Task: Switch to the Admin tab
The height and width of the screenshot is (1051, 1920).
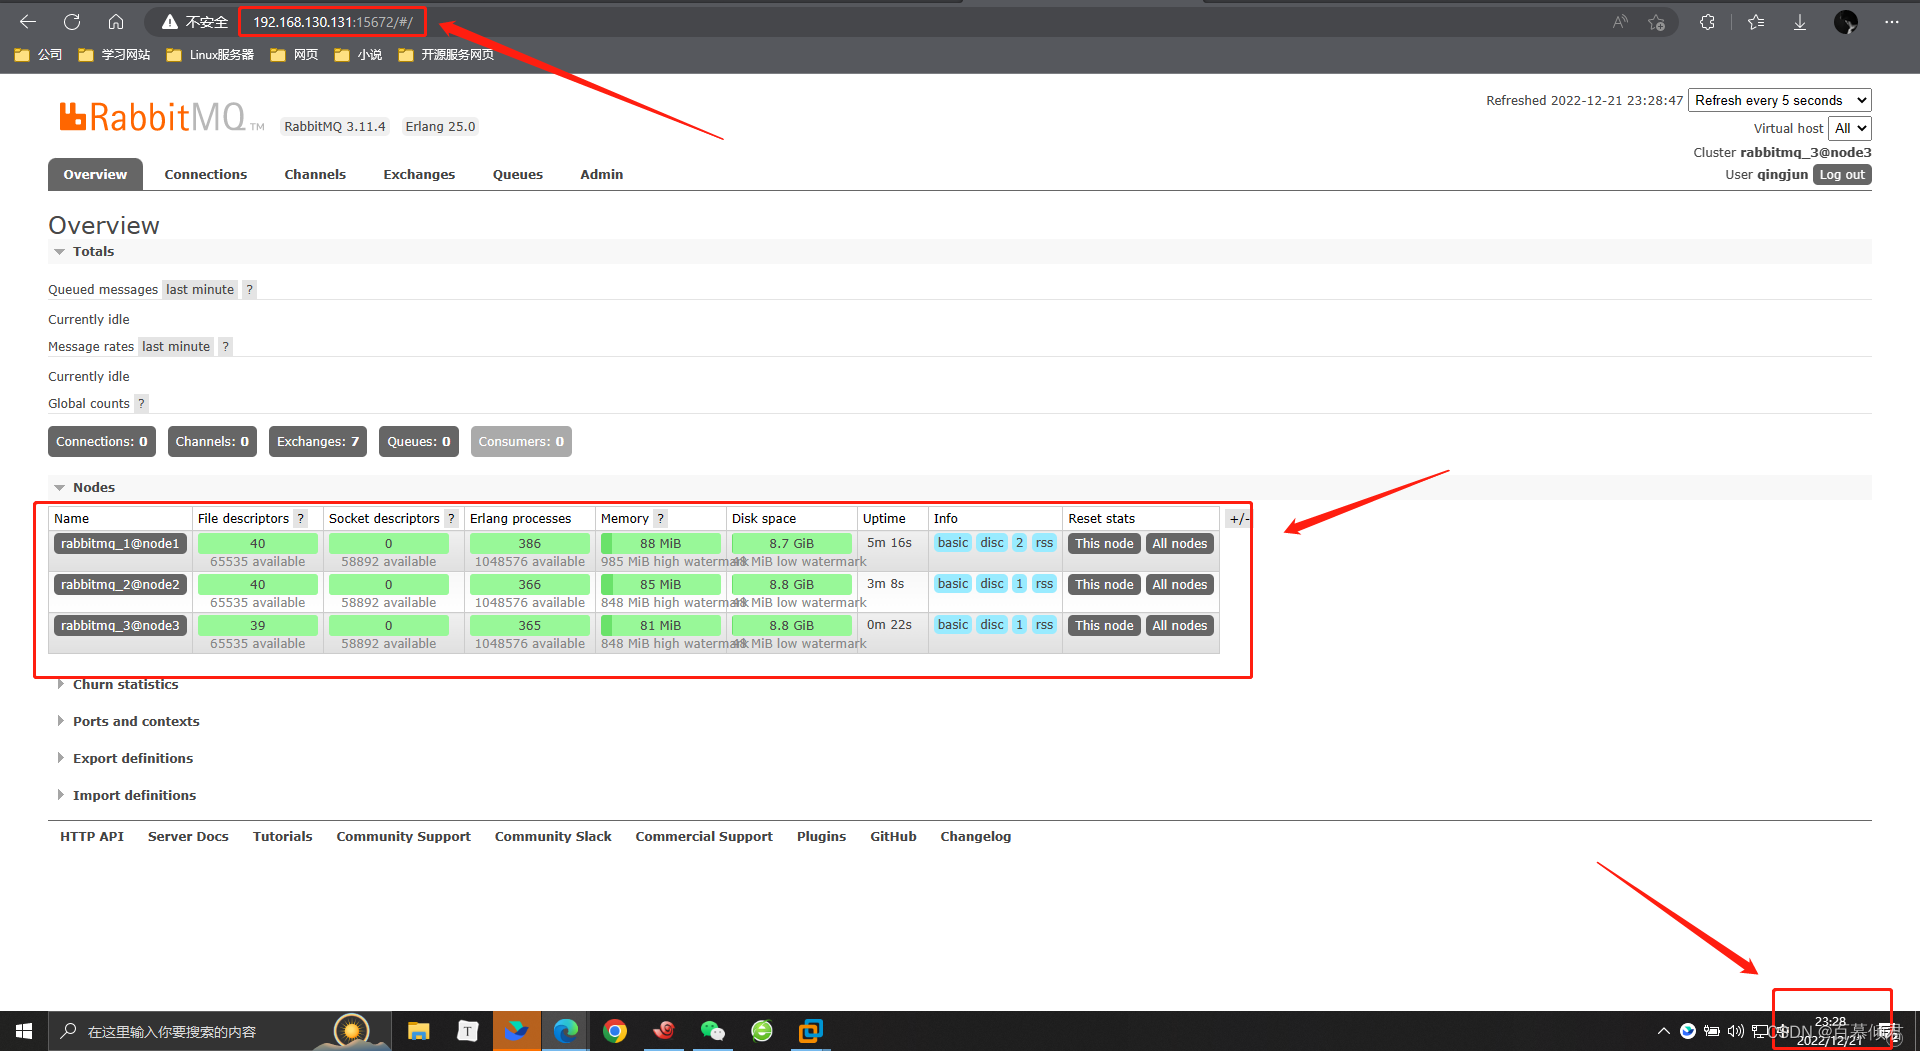Action: pos(602,174)
